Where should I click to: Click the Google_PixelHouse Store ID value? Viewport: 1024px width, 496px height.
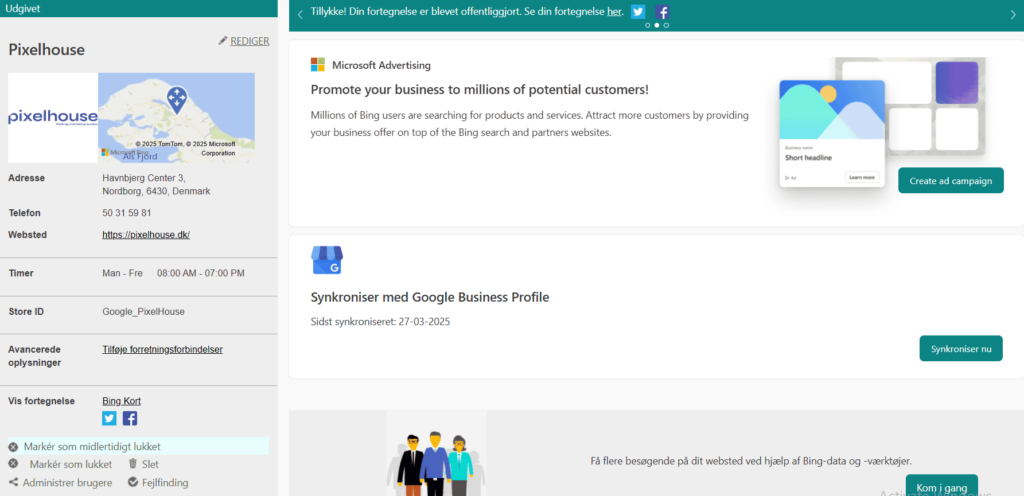click(144, 312)
